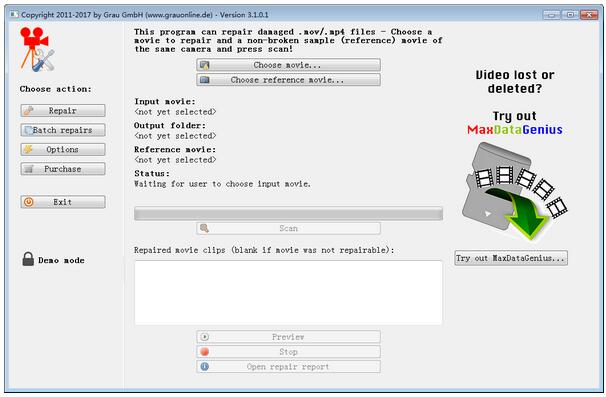Click the window title bar app icon
This screenshot has width=606, height=397.
click(14, 15)
